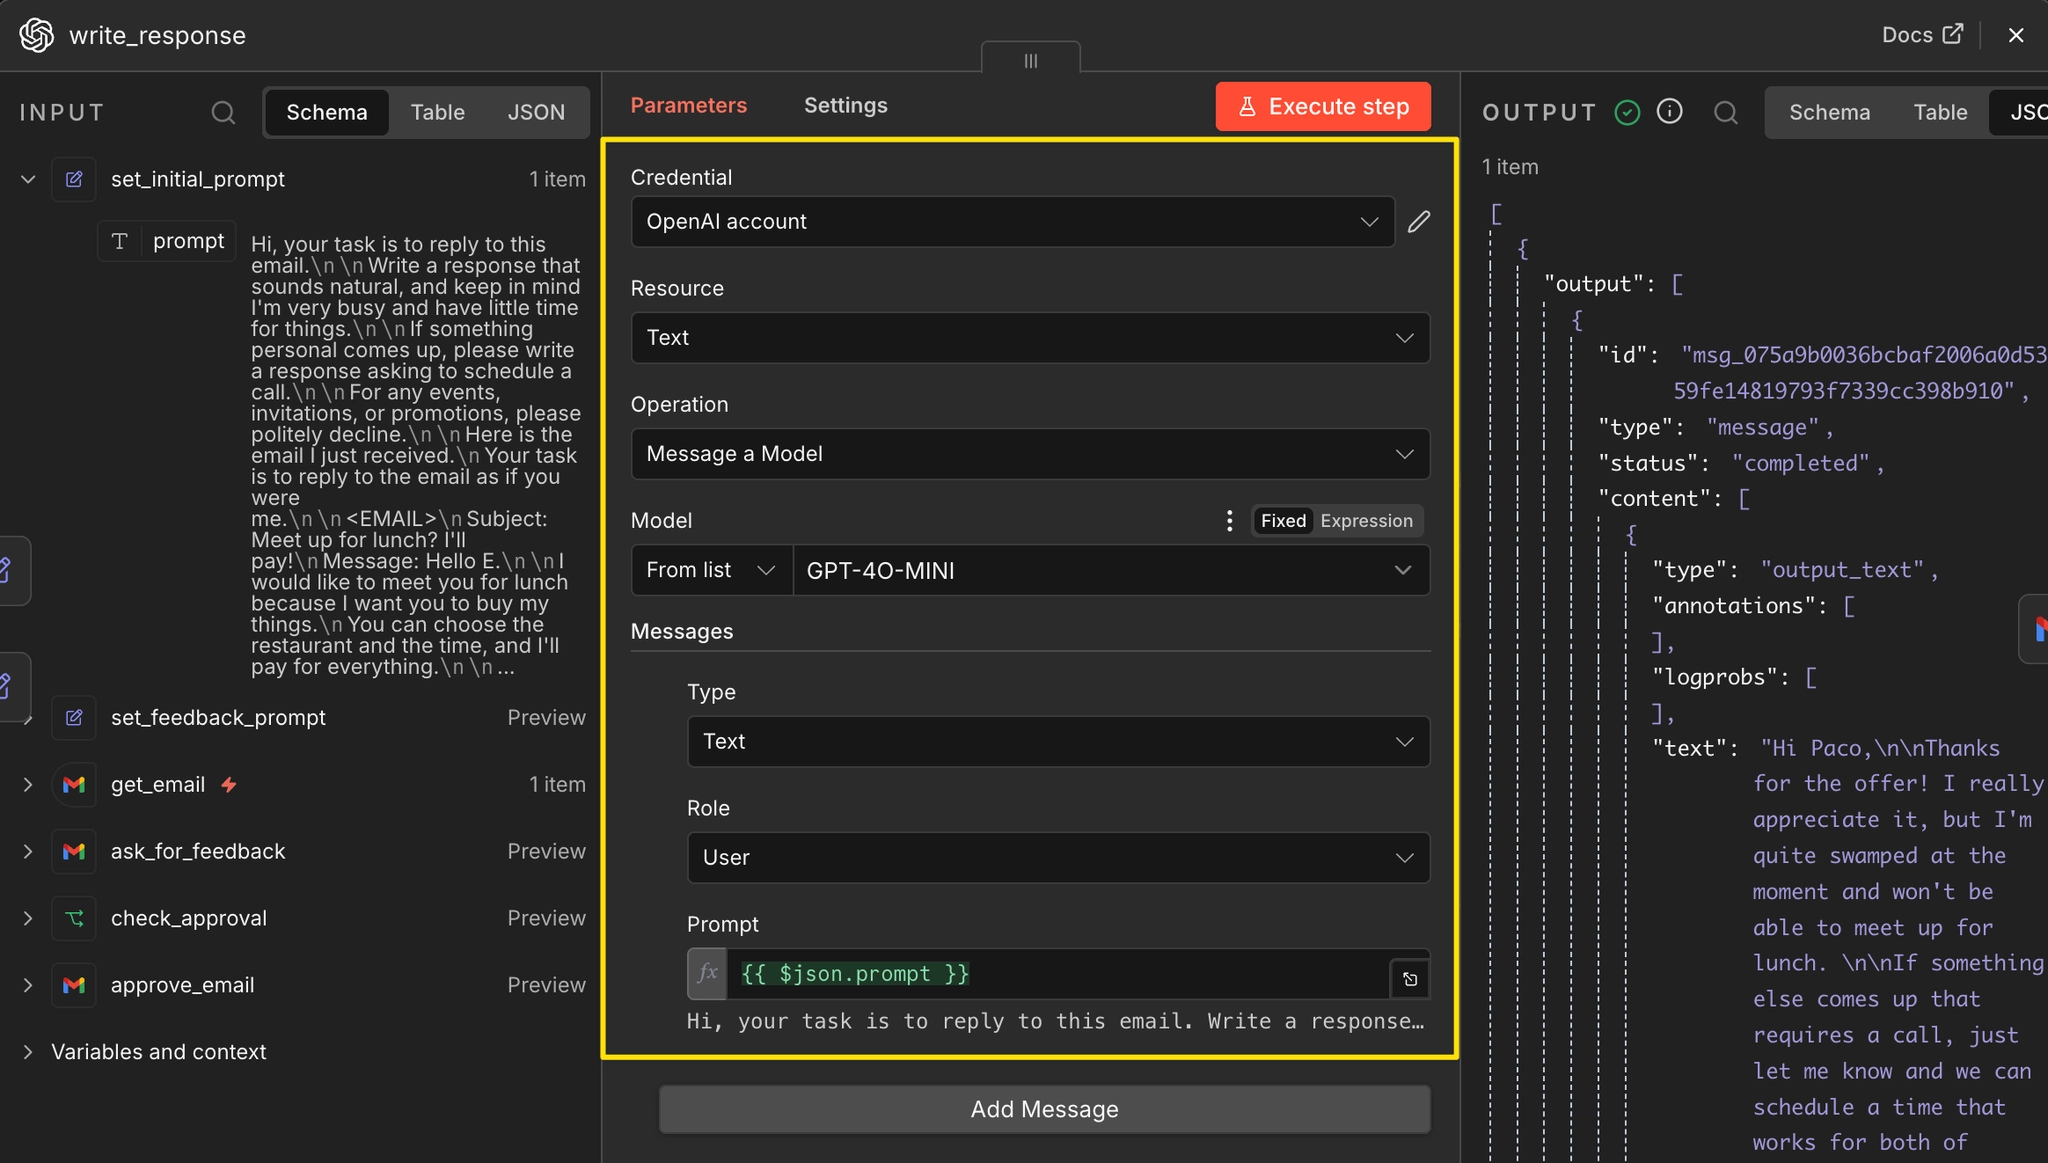
Task: Open the Docs external link
Action: tap(1921, 34)
